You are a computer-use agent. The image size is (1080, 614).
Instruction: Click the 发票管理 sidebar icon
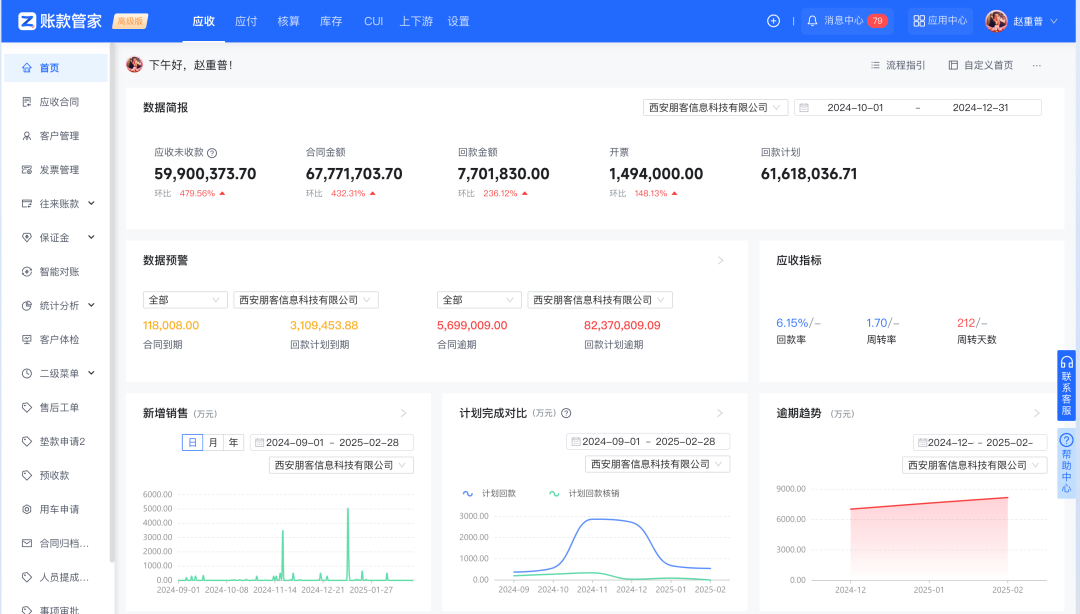tap(27, 170)
